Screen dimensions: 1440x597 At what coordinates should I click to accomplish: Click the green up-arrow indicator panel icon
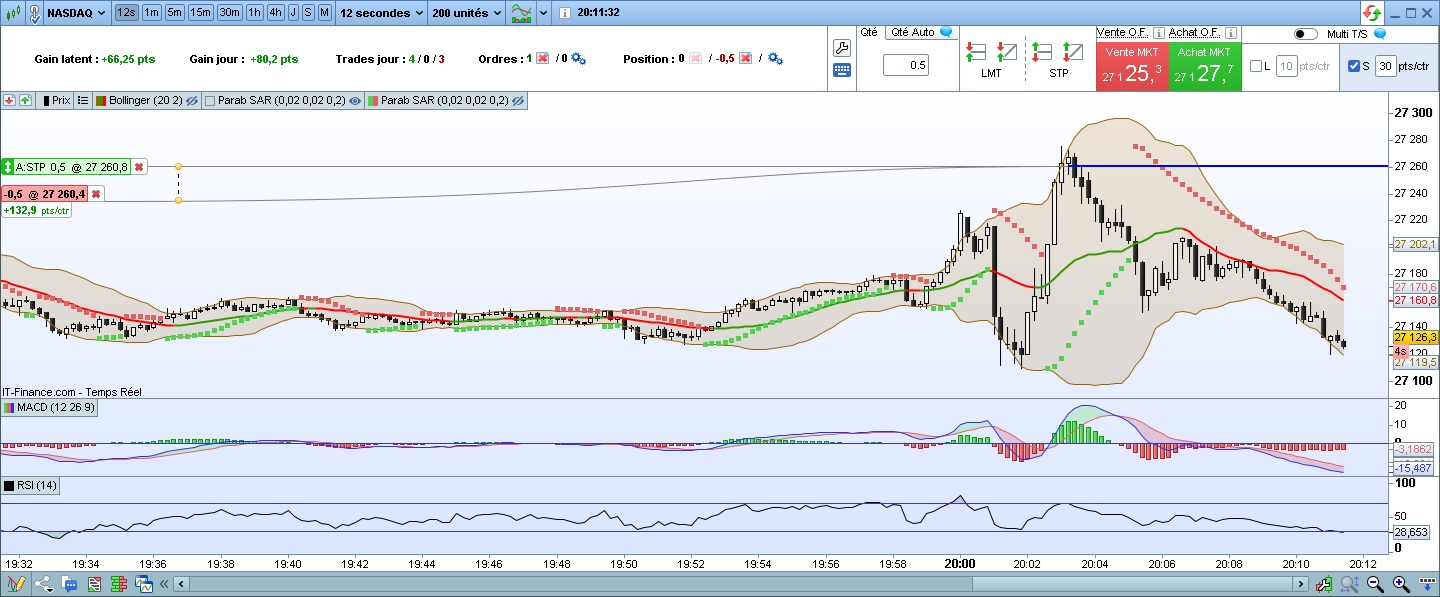24,101
